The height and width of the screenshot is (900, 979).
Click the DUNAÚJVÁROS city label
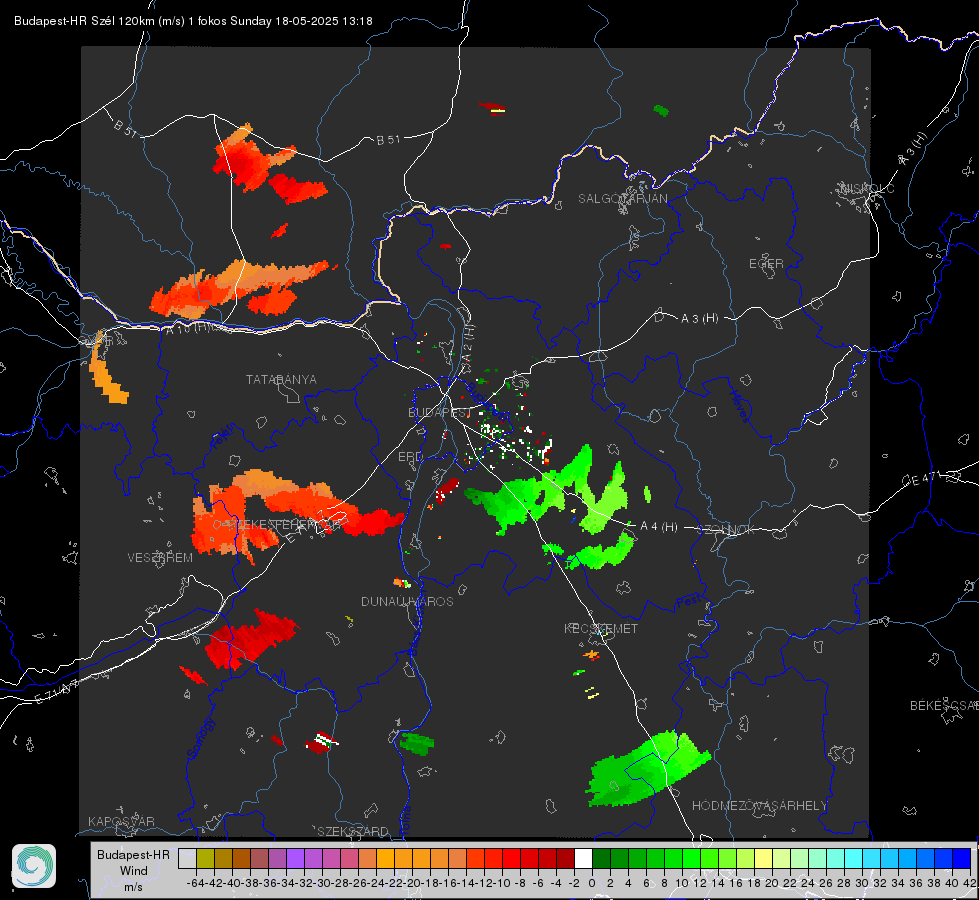[x=407, y=601]
